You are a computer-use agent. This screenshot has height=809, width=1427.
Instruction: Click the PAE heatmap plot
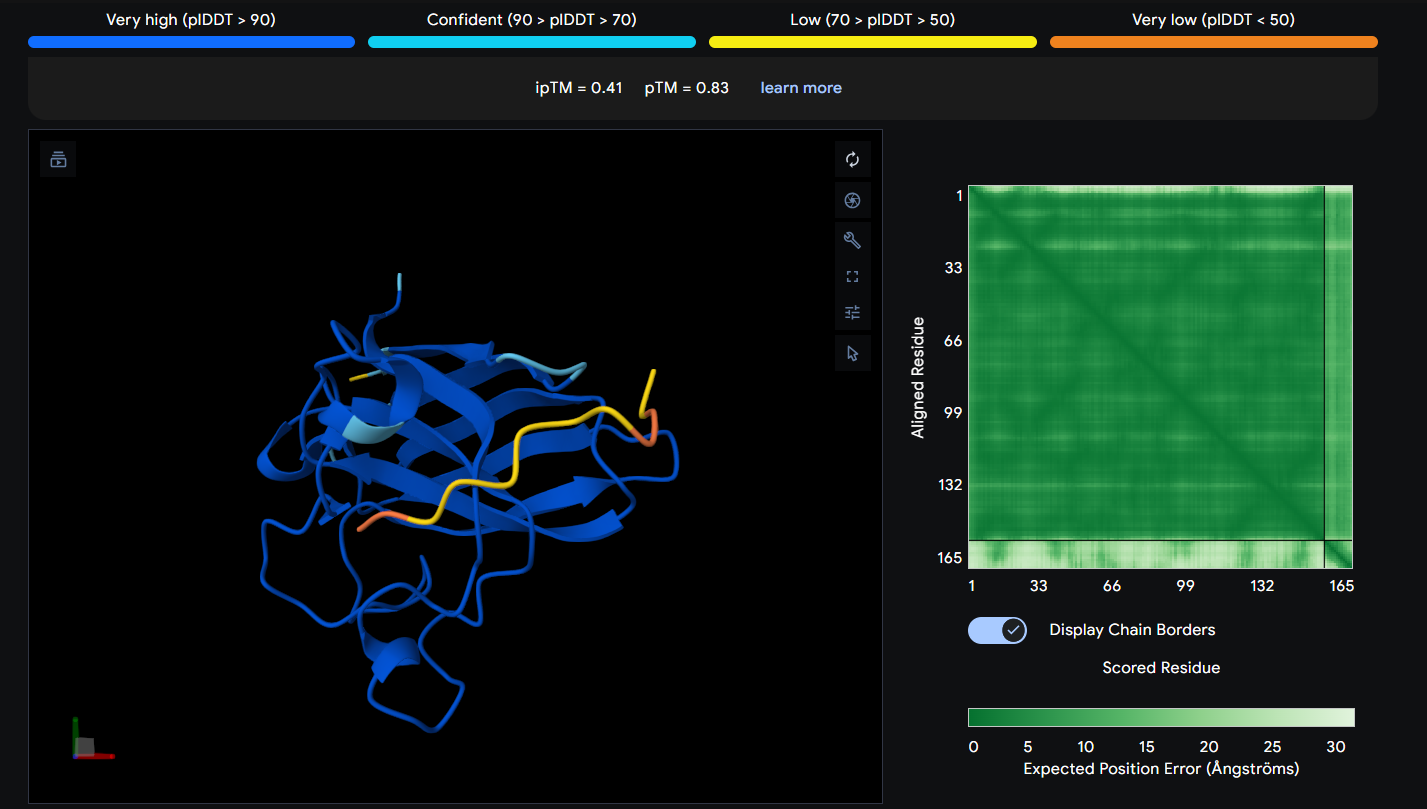pyautogui.click(x=1161, y=377)
